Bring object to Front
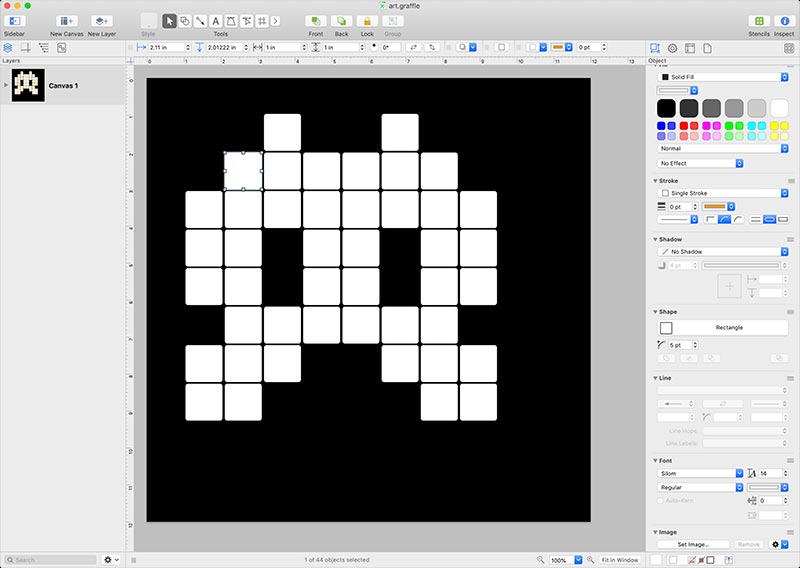The width and height of the screenshot is (800, 568). click(316, 21)
